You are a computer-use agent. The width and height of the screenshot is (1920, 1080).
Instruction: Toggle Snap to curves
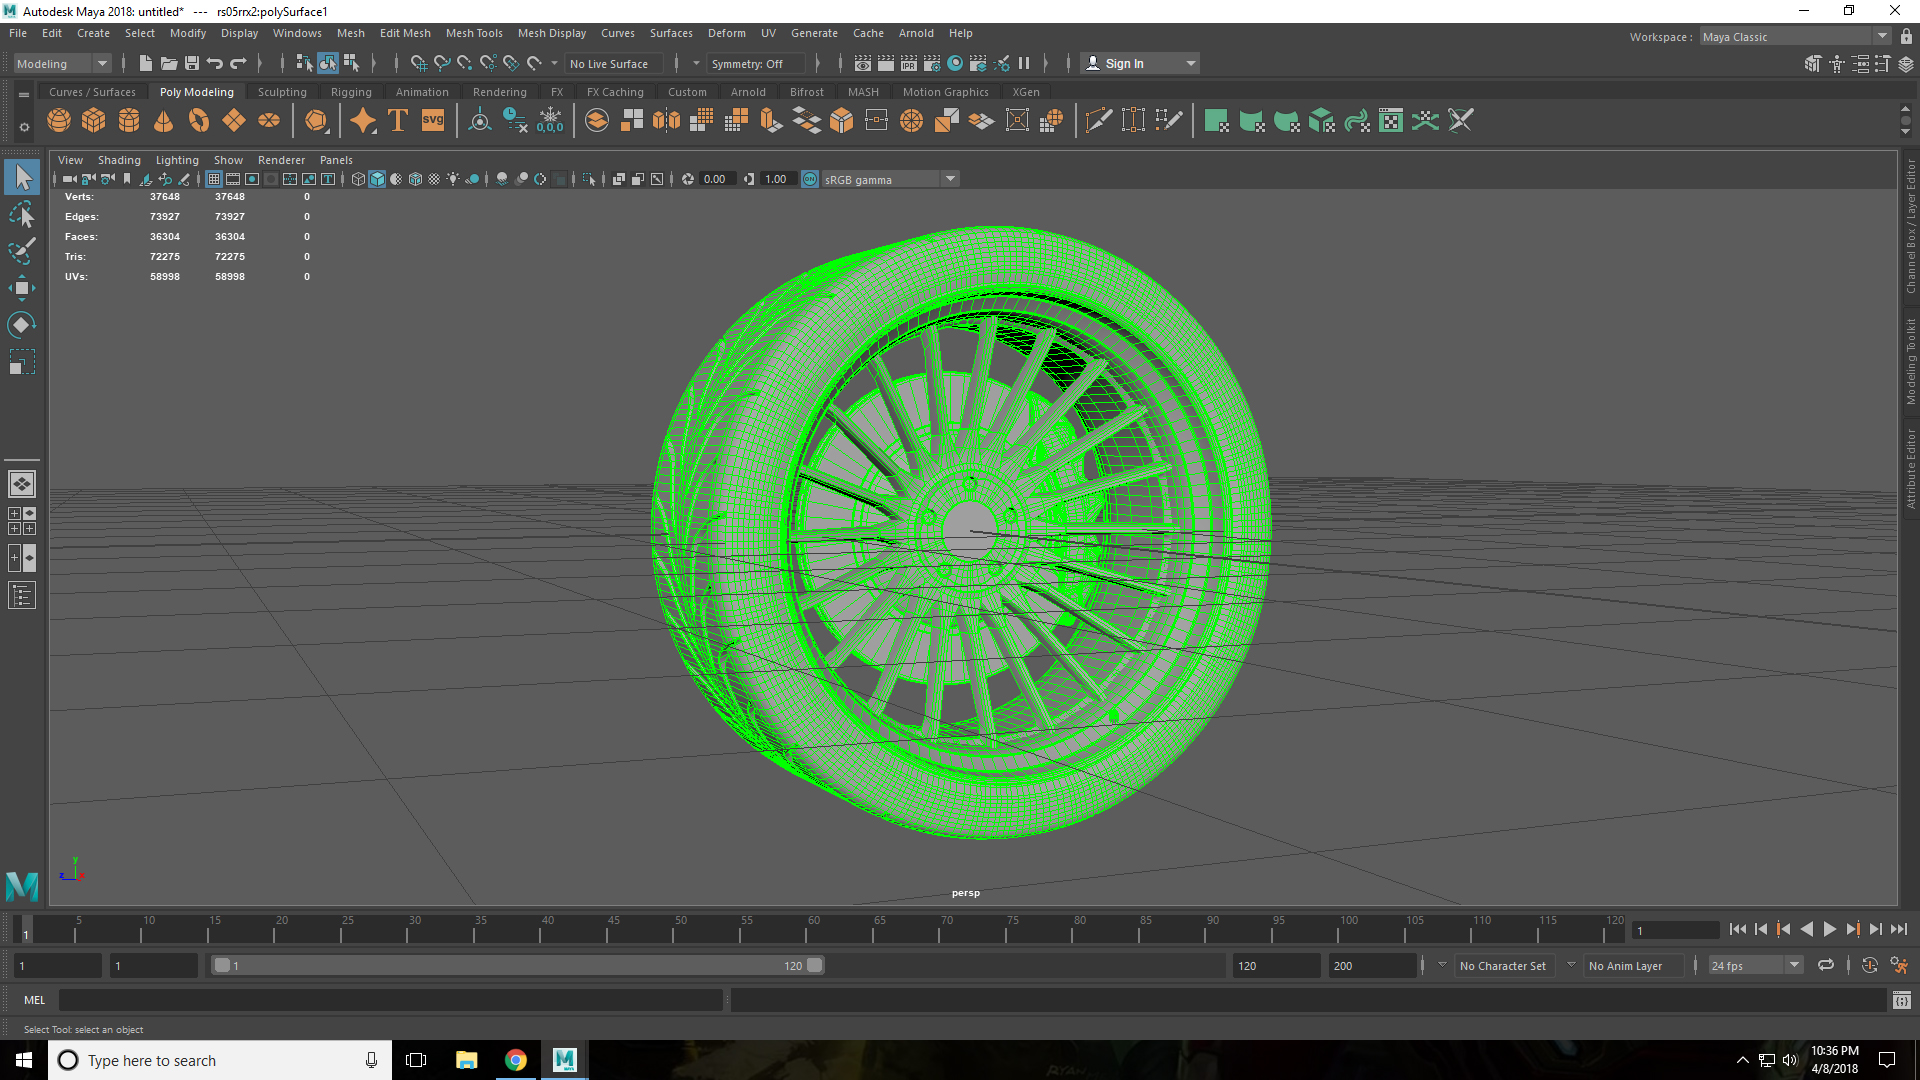click(442, 64)
